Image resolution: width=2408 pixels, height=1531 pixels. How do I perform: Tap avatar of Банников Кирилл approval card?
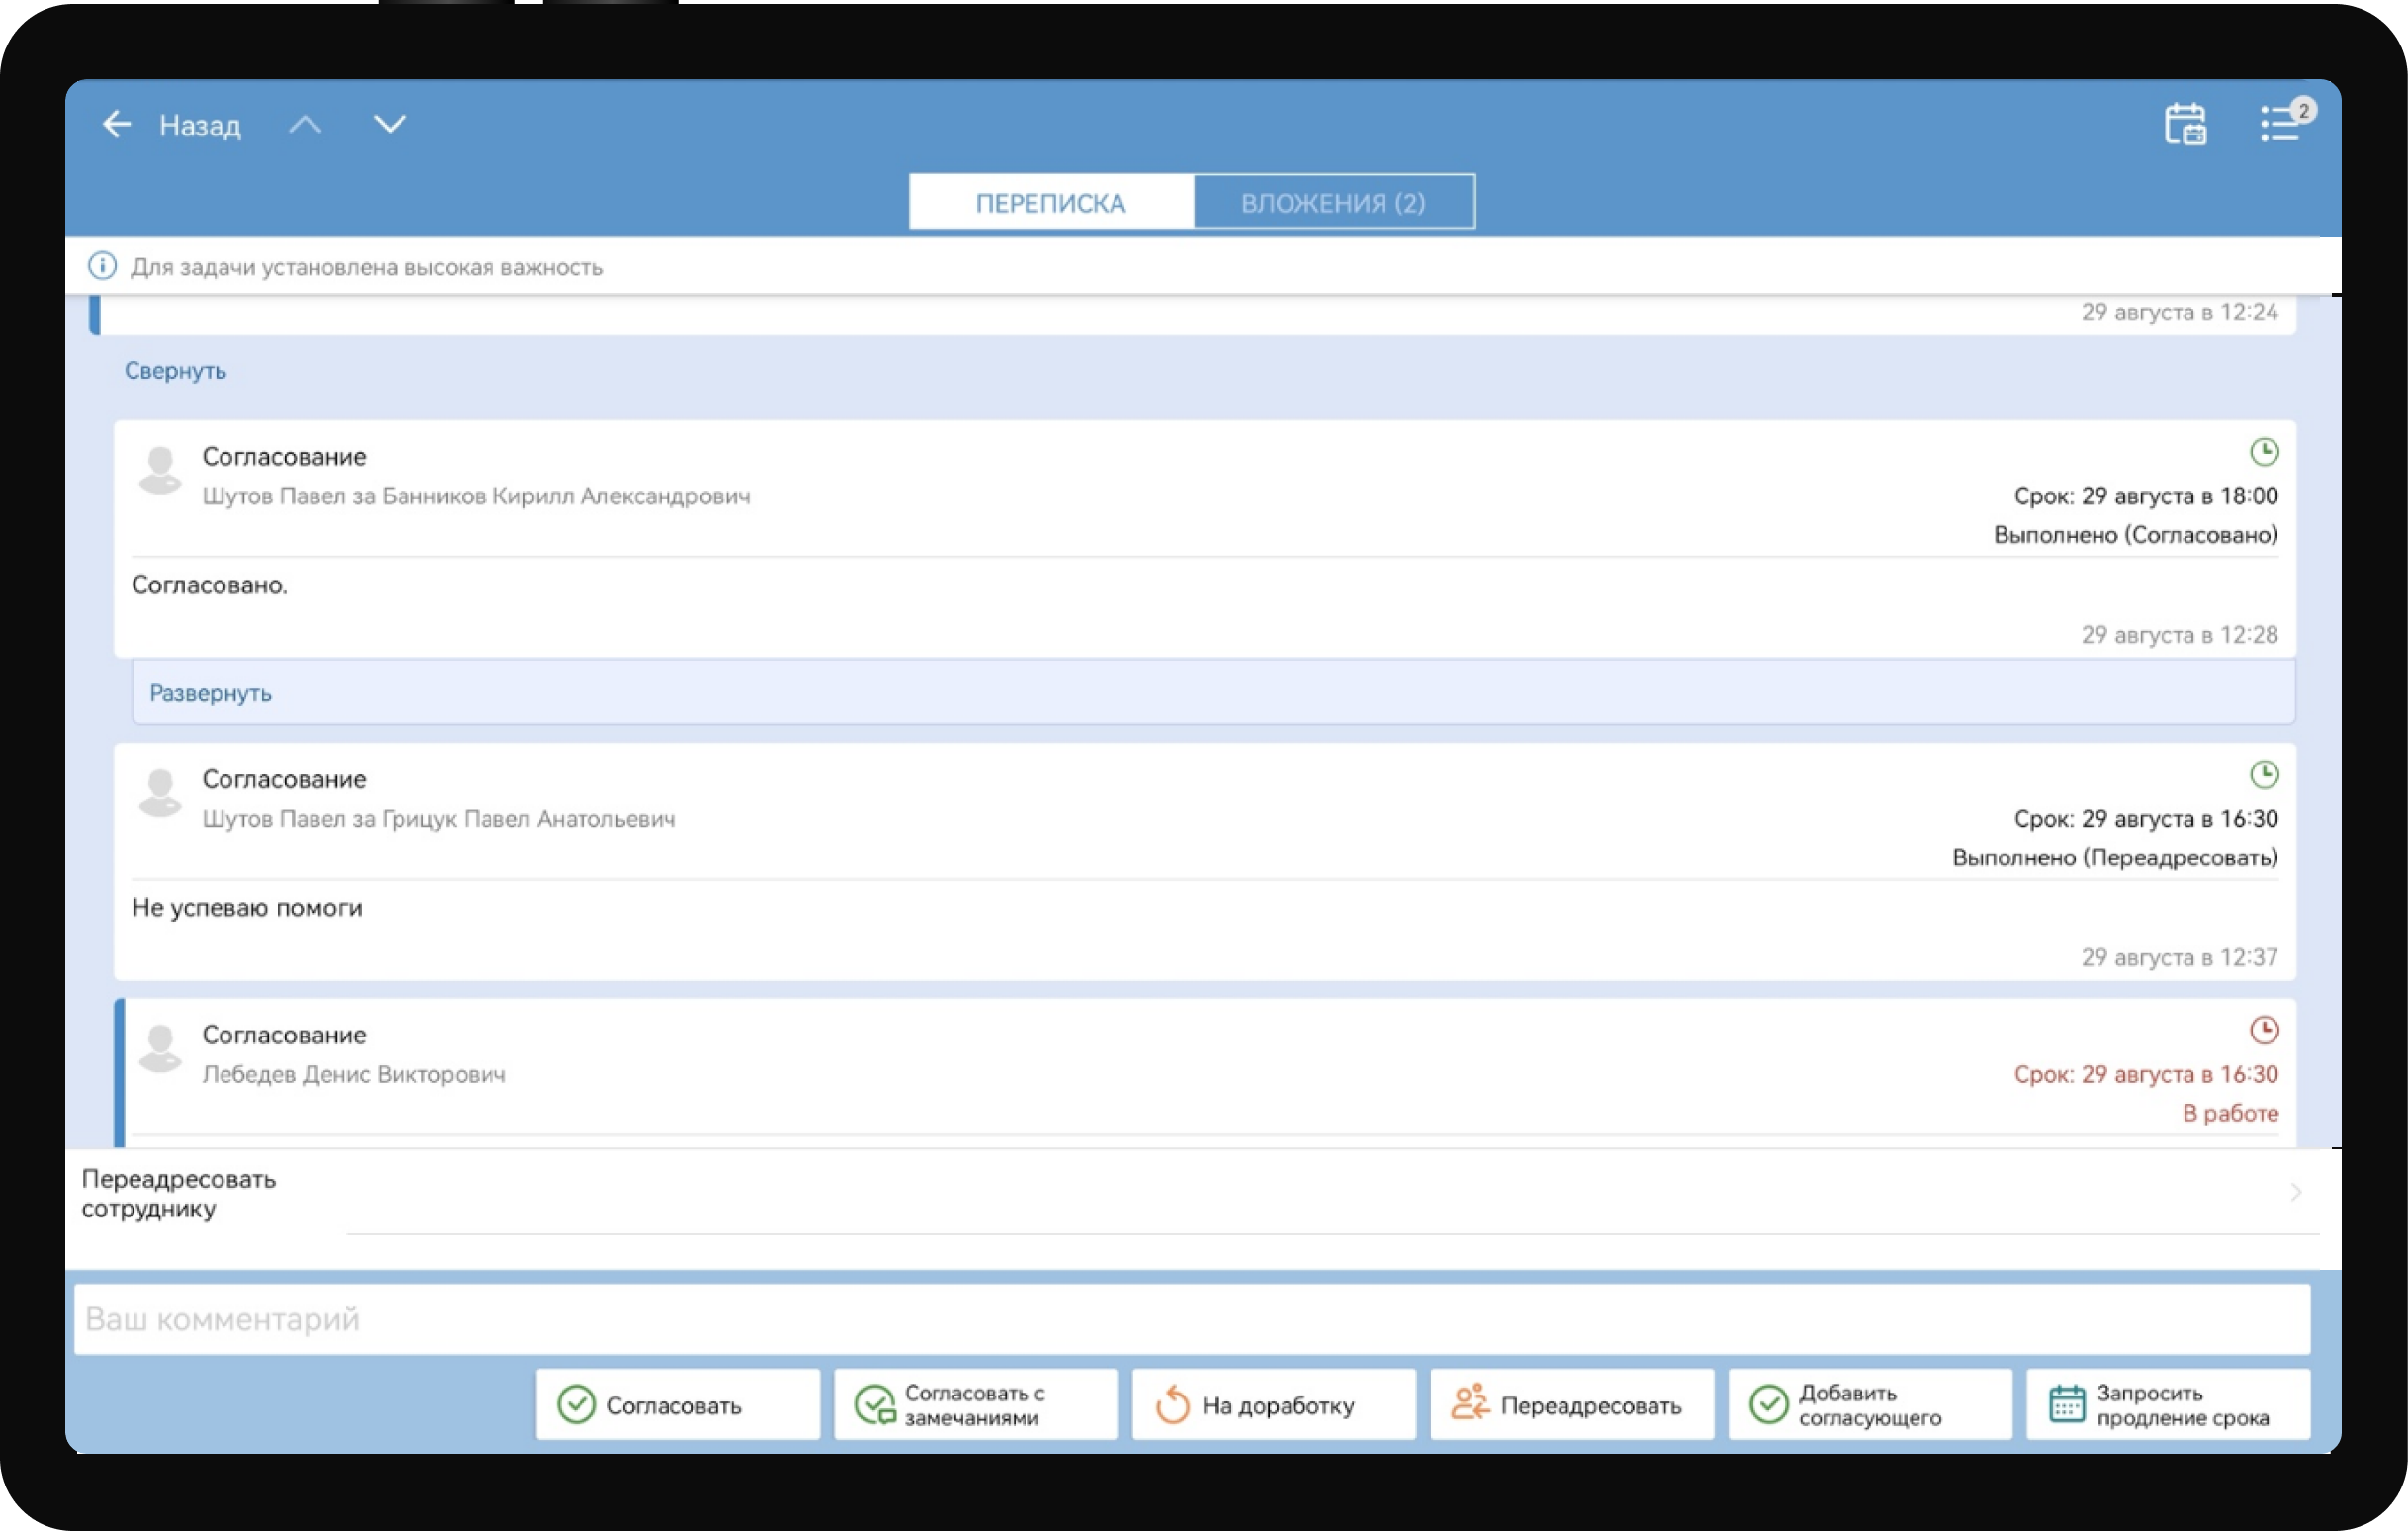coord(160,470)
